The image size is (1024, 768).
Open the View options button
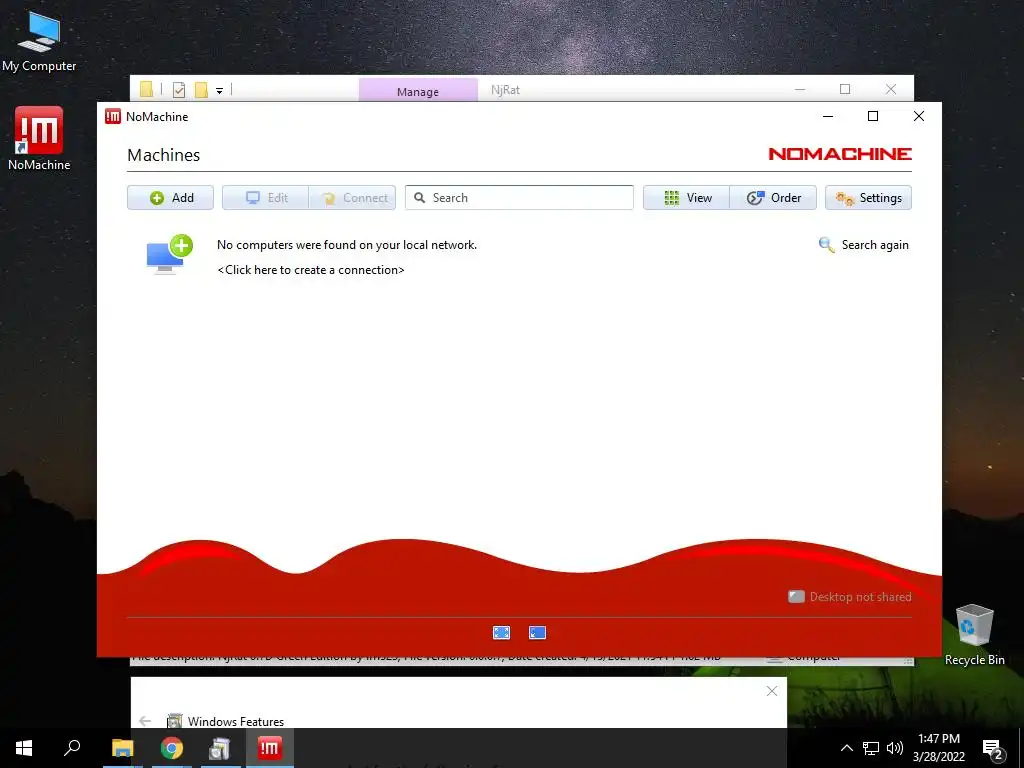pos(686,198)
